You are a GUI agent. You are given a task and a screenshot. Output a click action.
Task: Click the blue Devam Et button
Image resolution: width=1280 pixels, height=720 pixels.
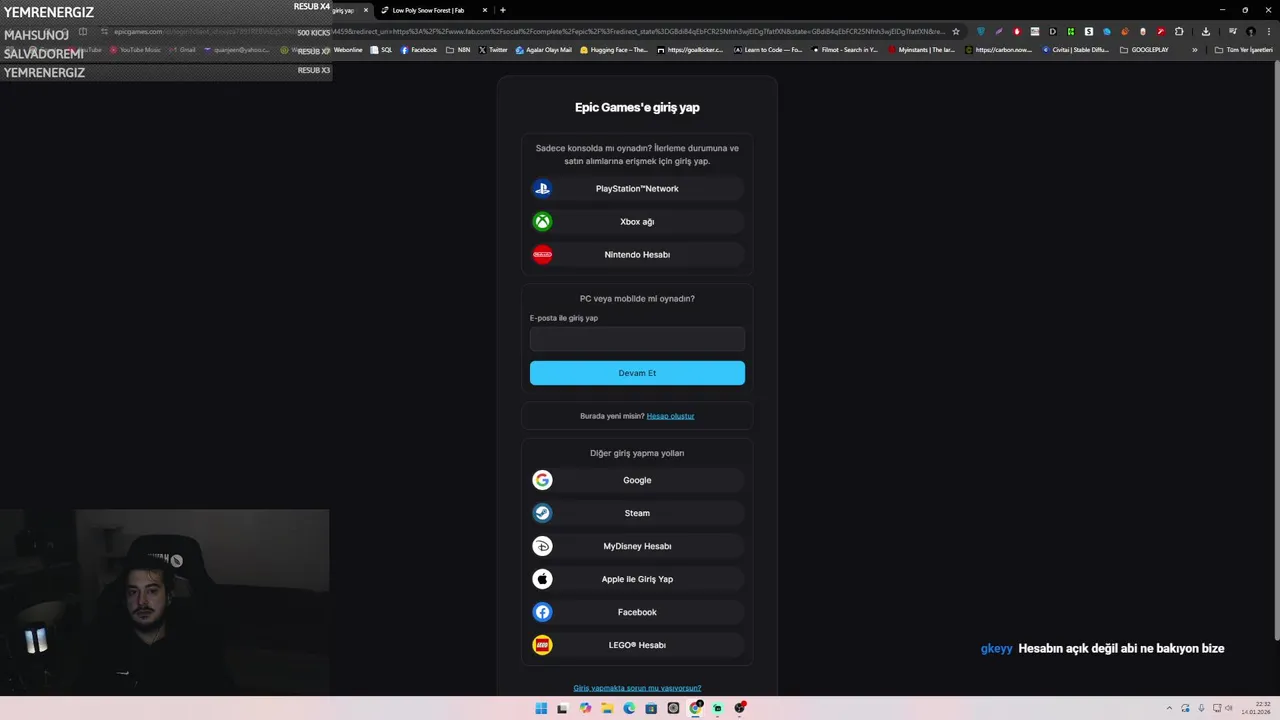(637, 373)
